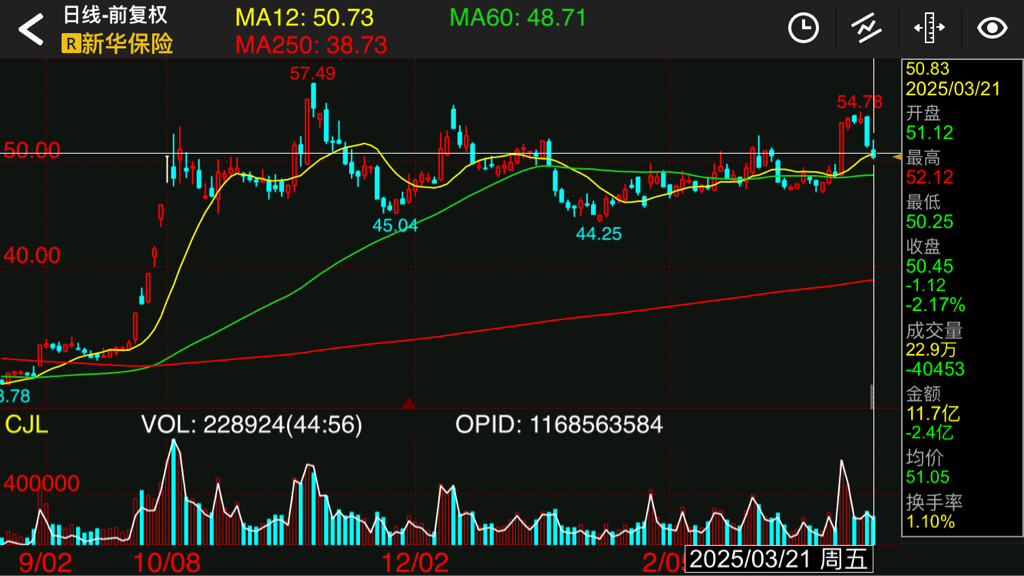Tap the MA250 moving average label
Image resolution: width=1024 pixels, height=576 pixels.
311,45
